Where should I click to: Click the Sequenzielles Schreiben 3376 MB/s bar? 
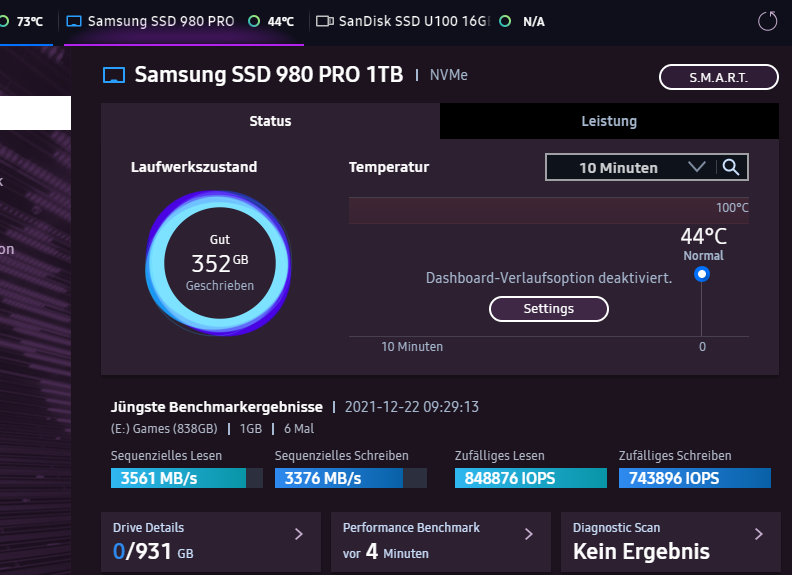point(351,478)
